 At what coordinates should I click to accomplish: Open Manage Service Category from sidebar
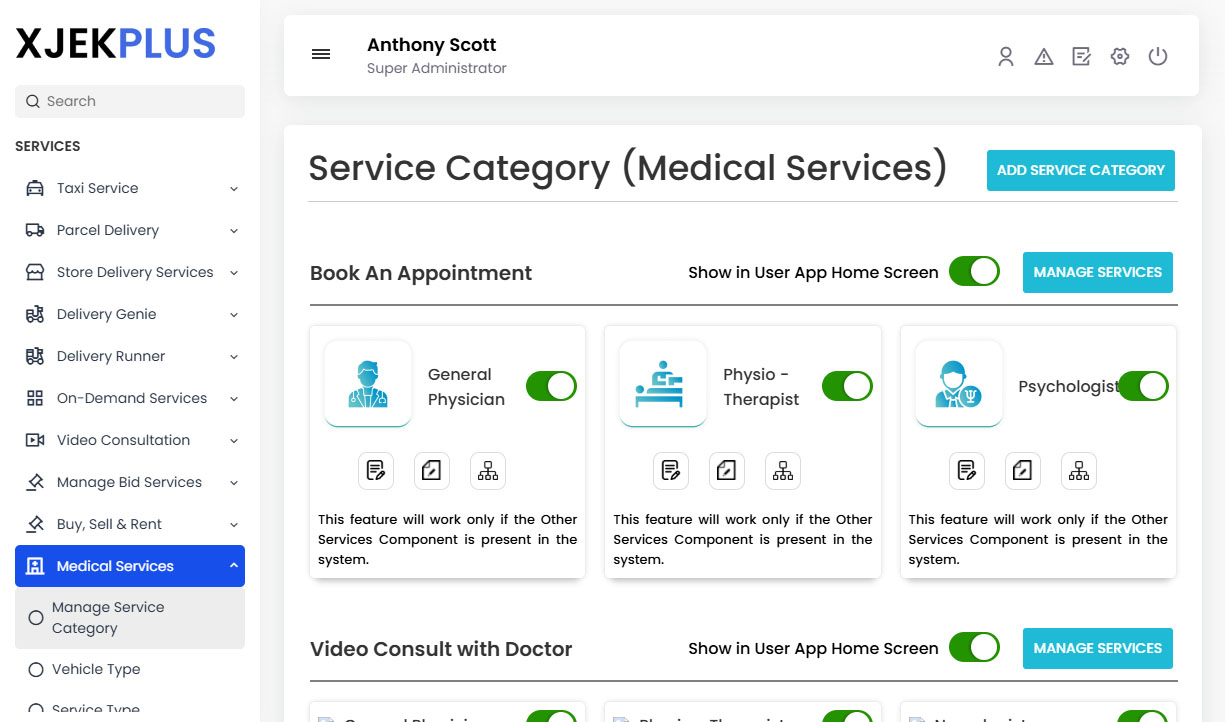tap(108, 617)
